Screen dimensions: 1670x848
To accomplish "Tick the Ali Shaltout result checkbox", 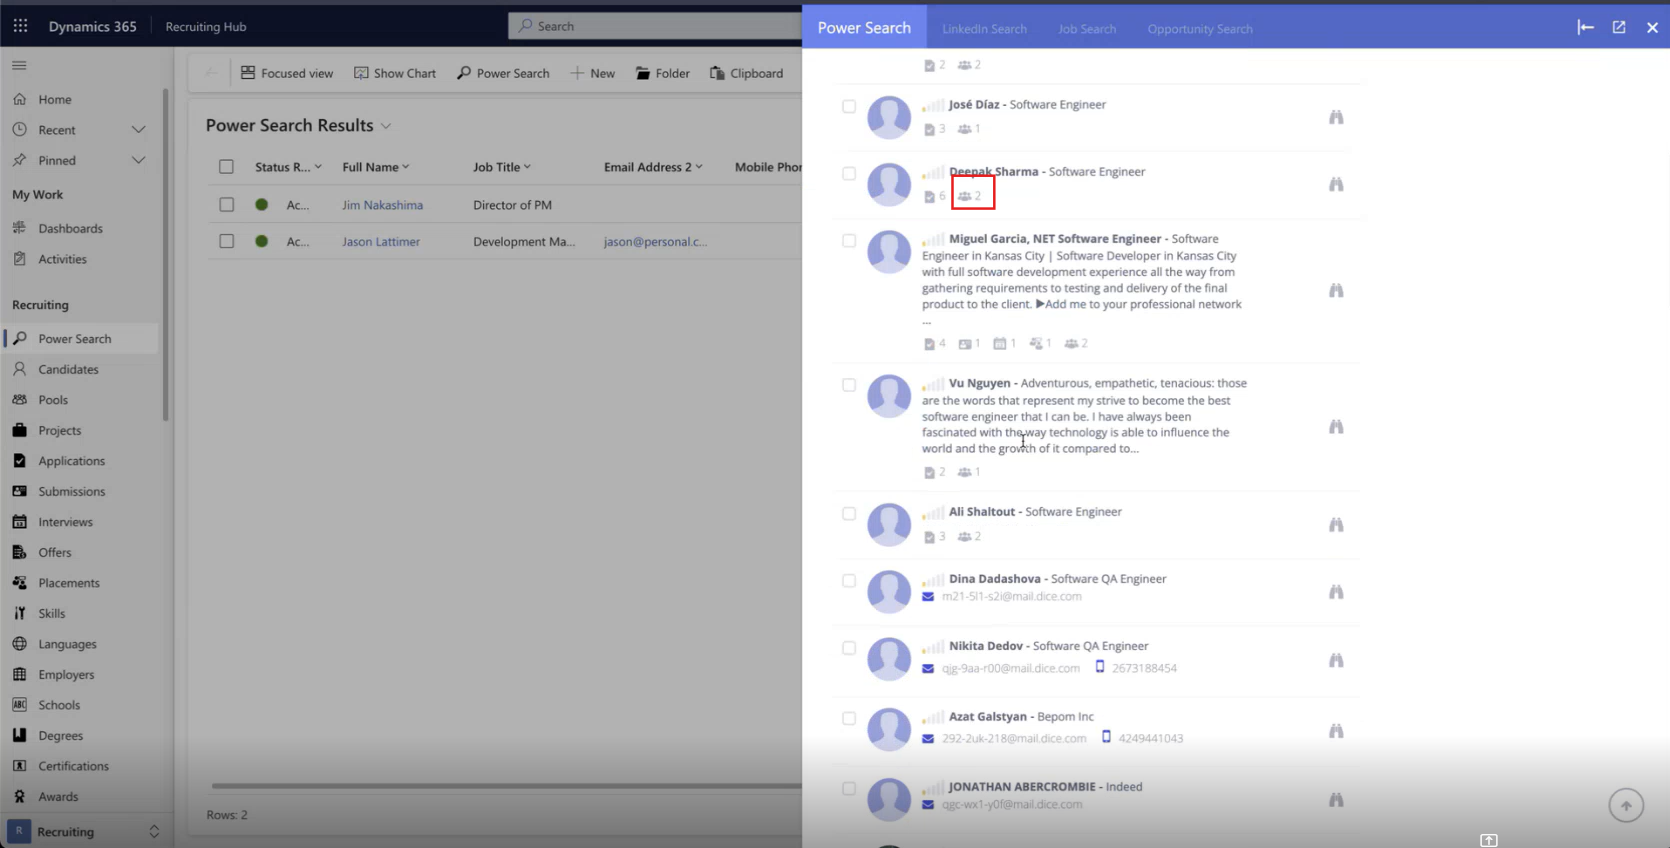I will (x=849, y=513).
